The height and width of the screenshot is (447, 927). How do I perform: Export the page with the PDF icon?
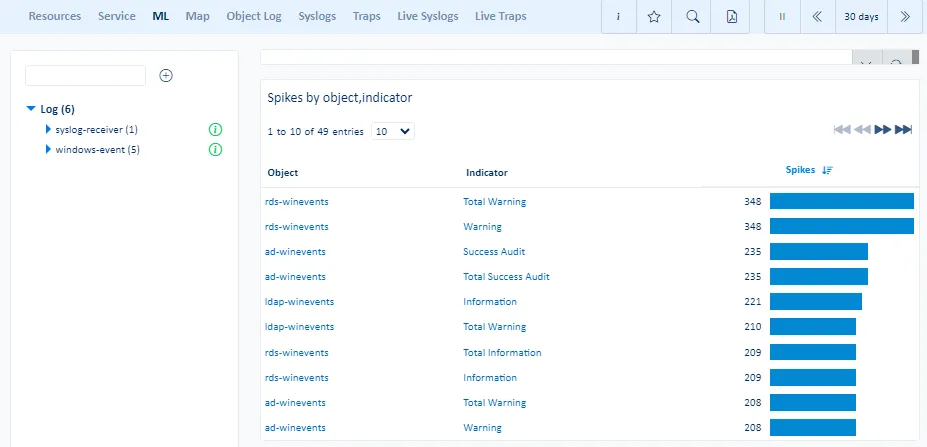coord(731,17)
